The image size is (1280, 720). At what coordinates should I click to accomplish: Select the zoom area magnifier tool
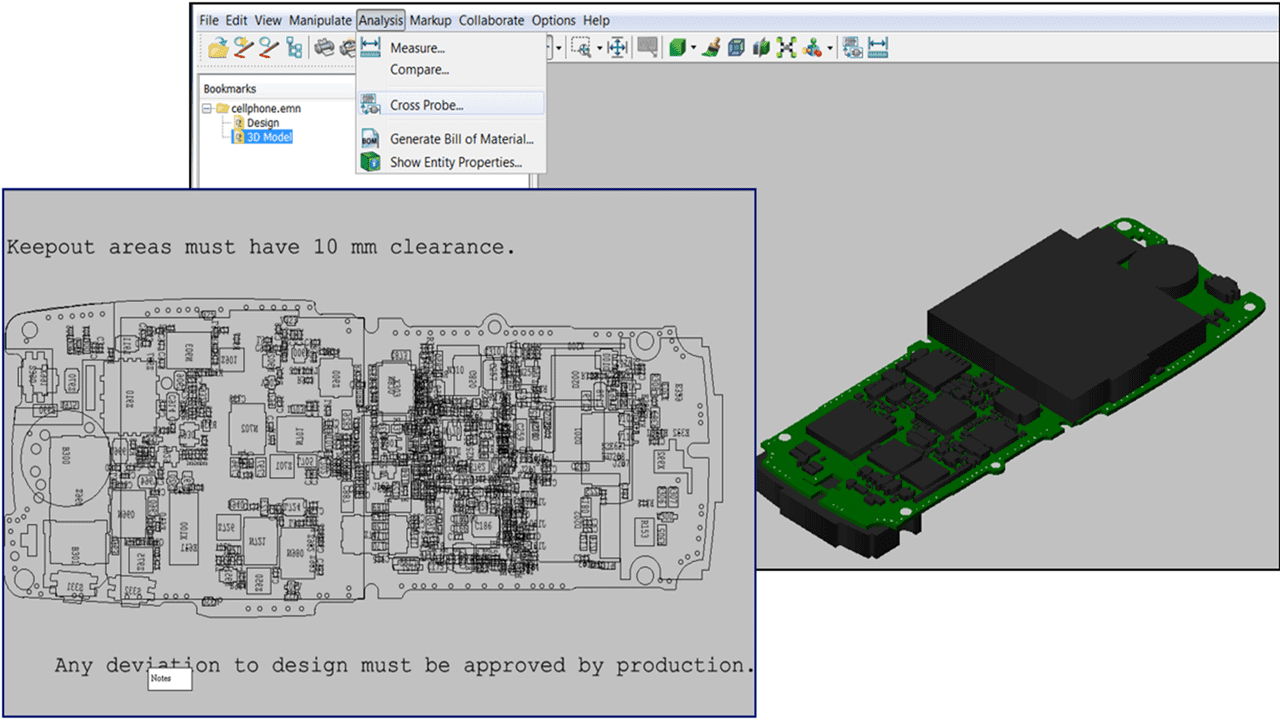(581, 47)
